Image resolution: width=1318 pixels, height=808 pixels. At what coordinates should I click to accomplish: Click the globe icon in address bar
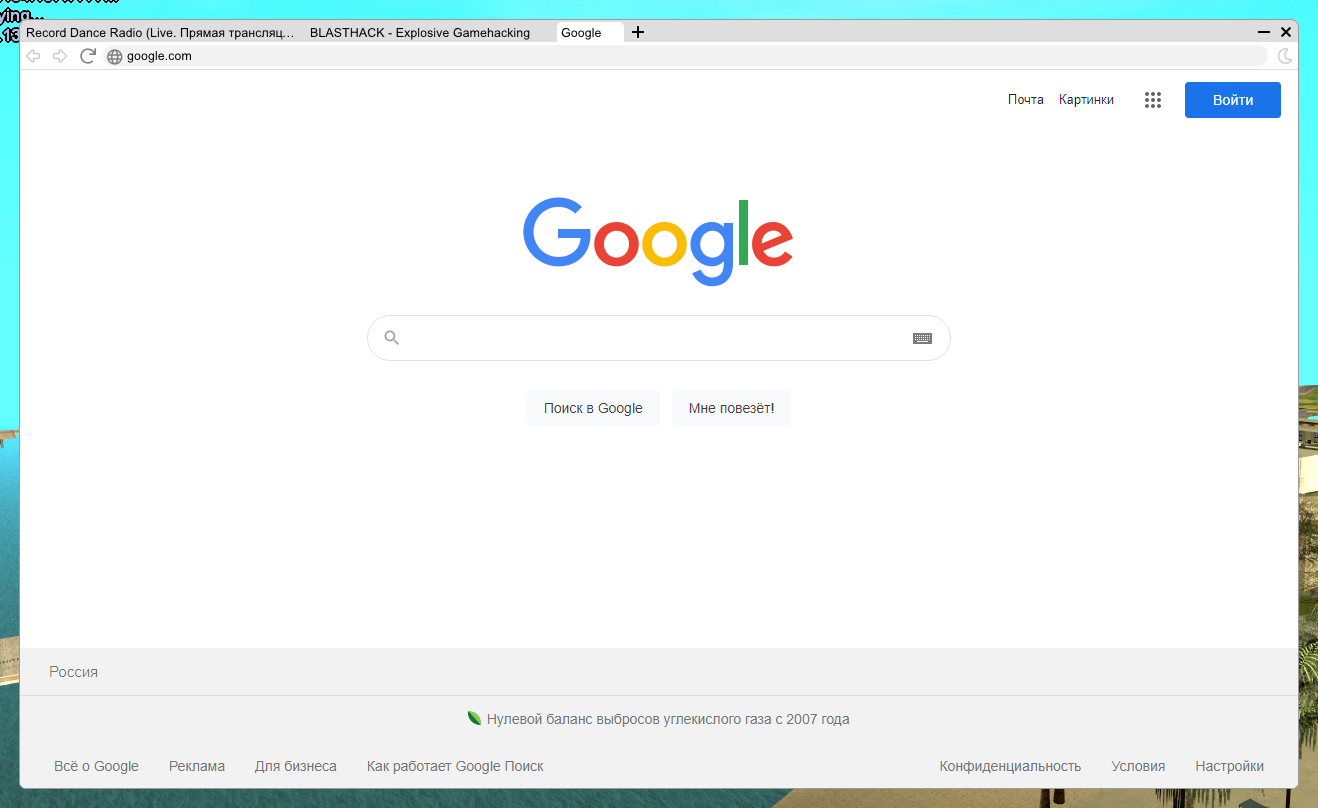[x=114, y=57]
